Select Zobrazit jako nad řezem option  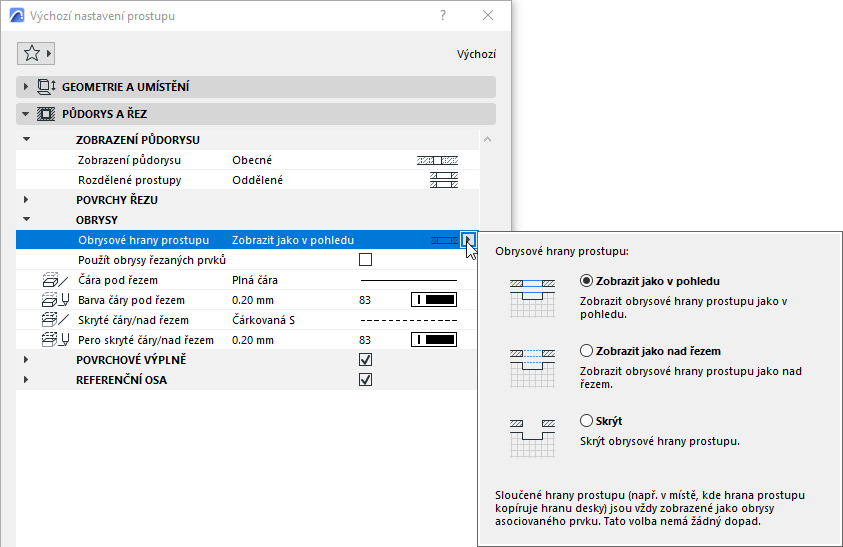tap(586, 351)
